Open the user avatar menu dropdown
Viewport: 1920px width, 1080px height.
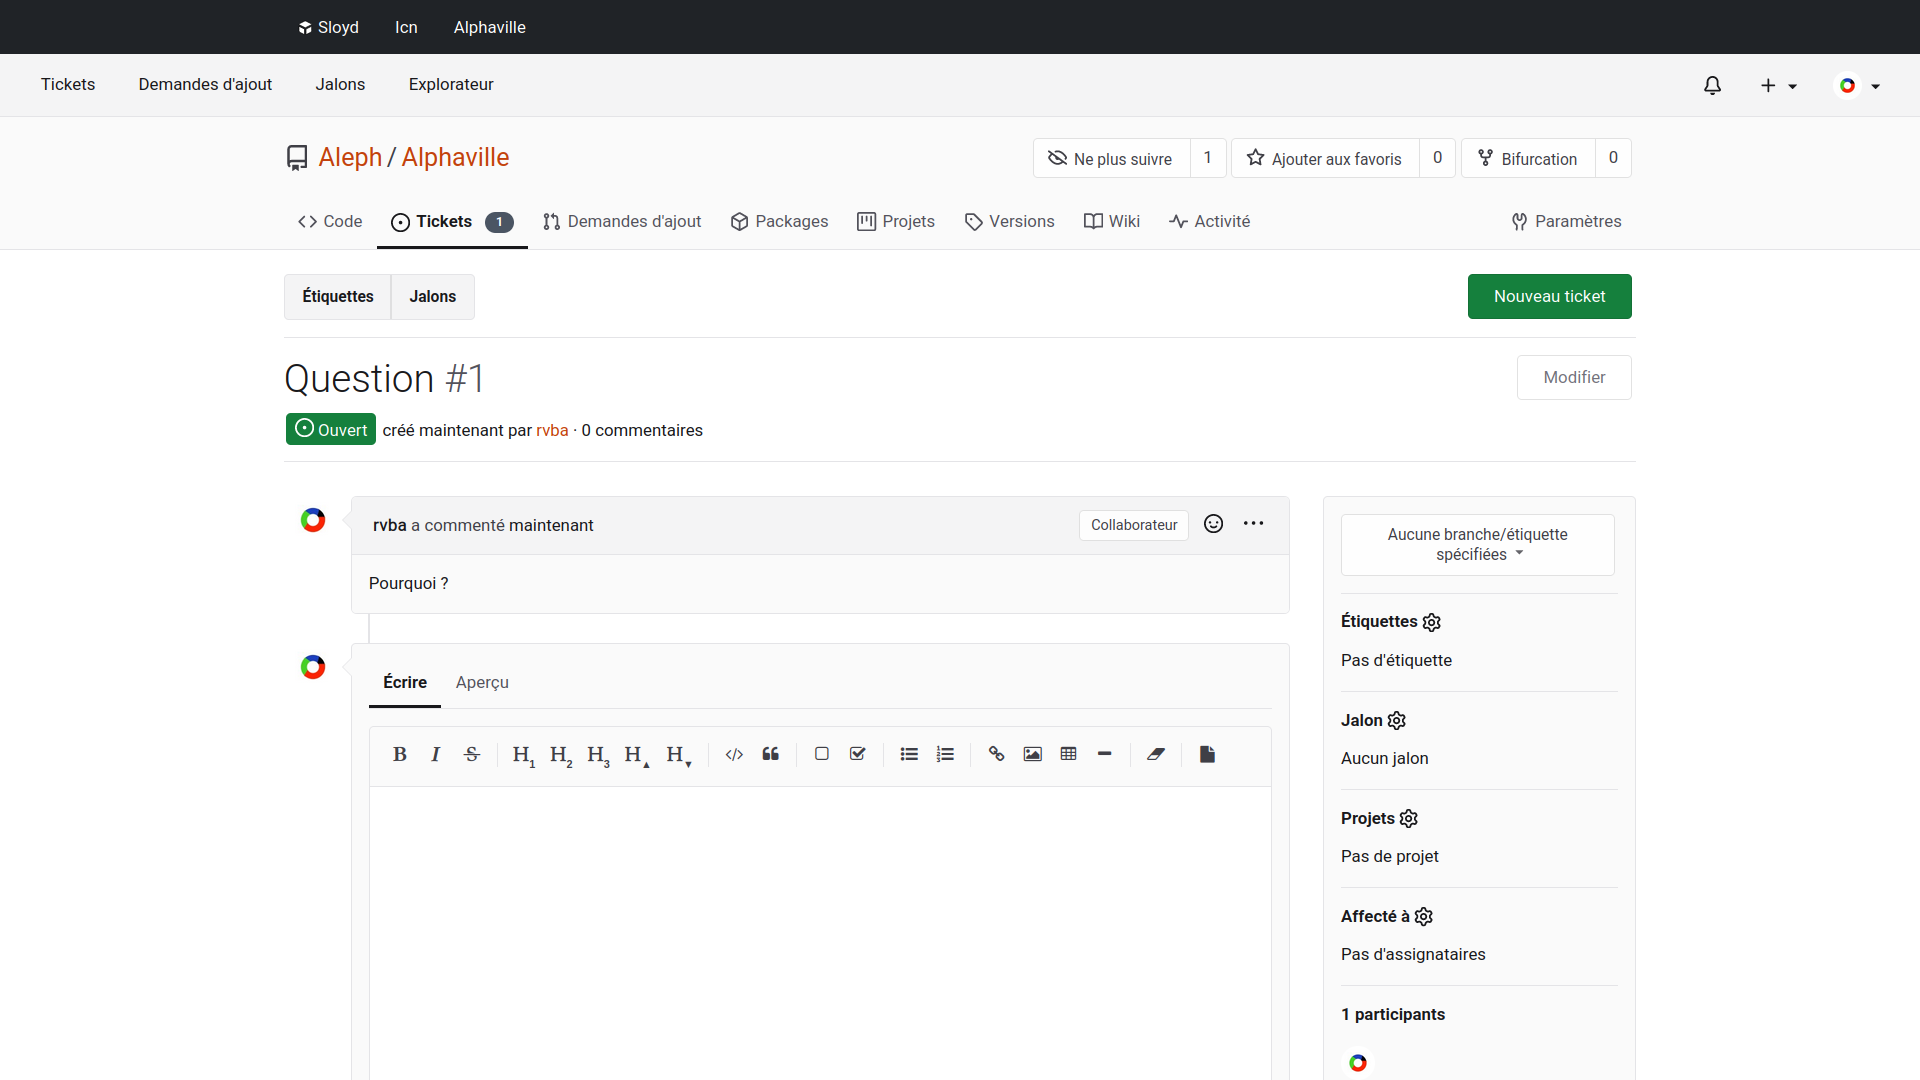tap(1858, 86)
